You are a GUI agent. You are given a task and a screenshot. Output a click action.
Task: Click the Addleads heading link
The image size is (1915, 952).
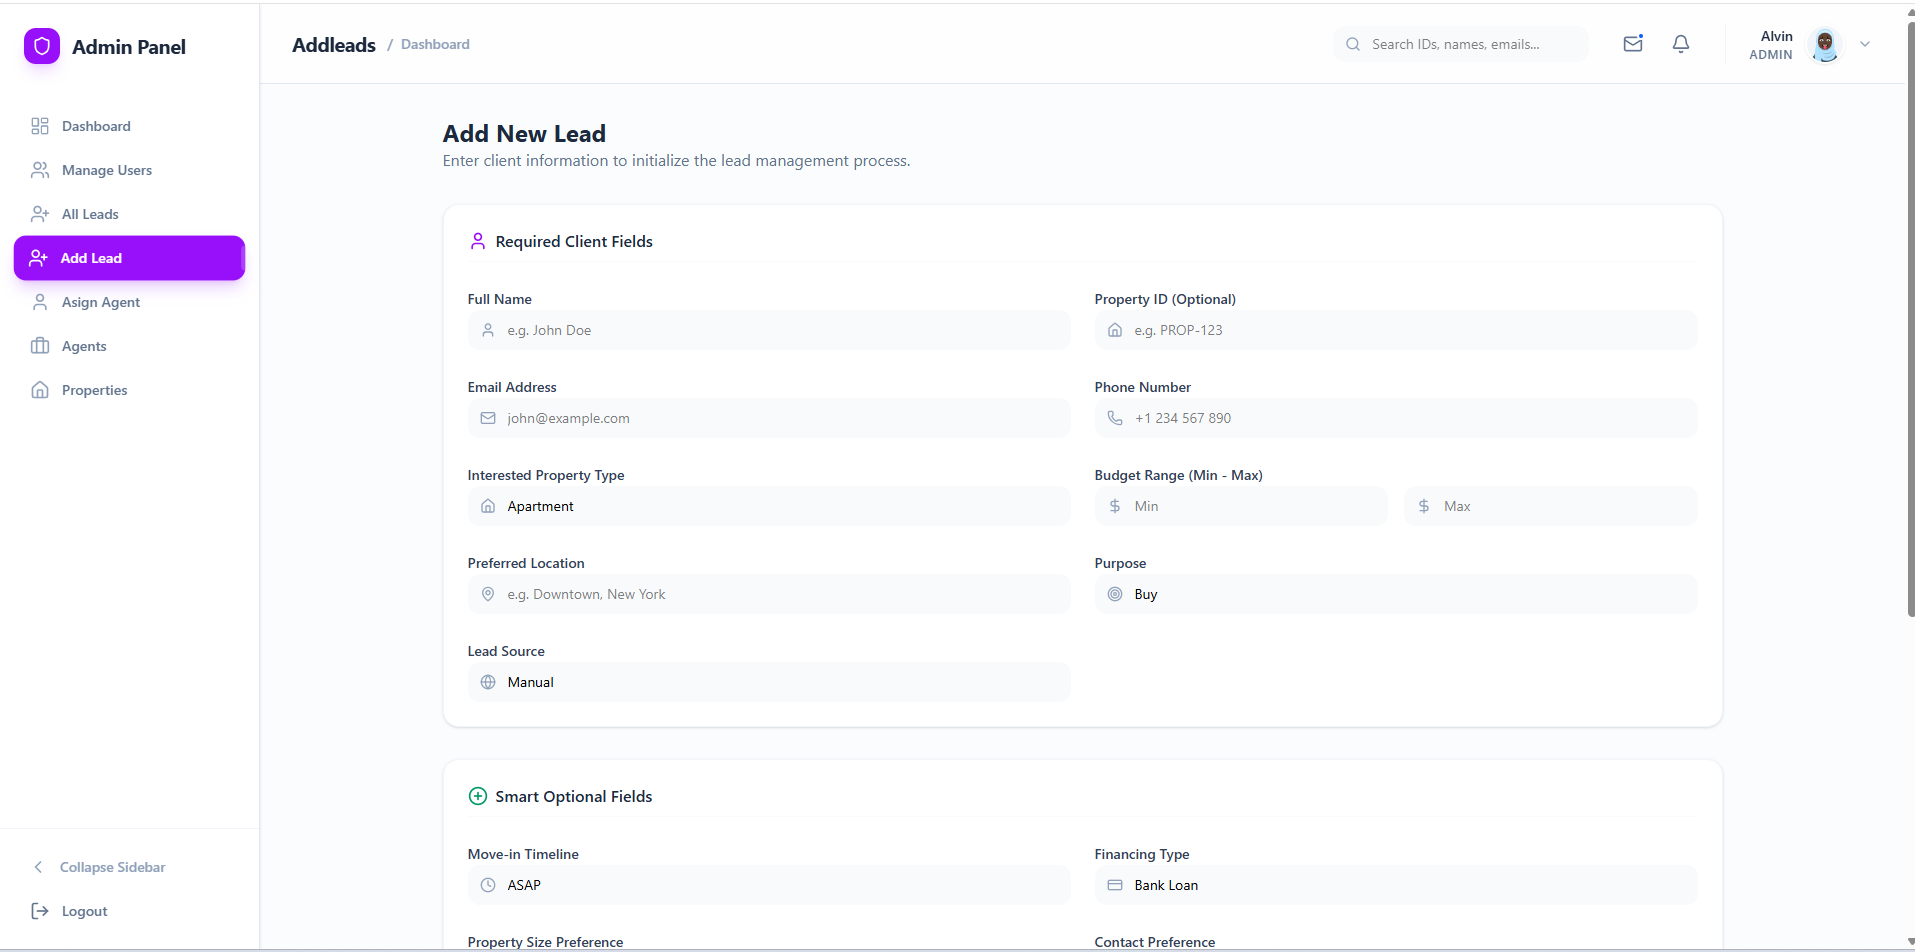point(333,44)
